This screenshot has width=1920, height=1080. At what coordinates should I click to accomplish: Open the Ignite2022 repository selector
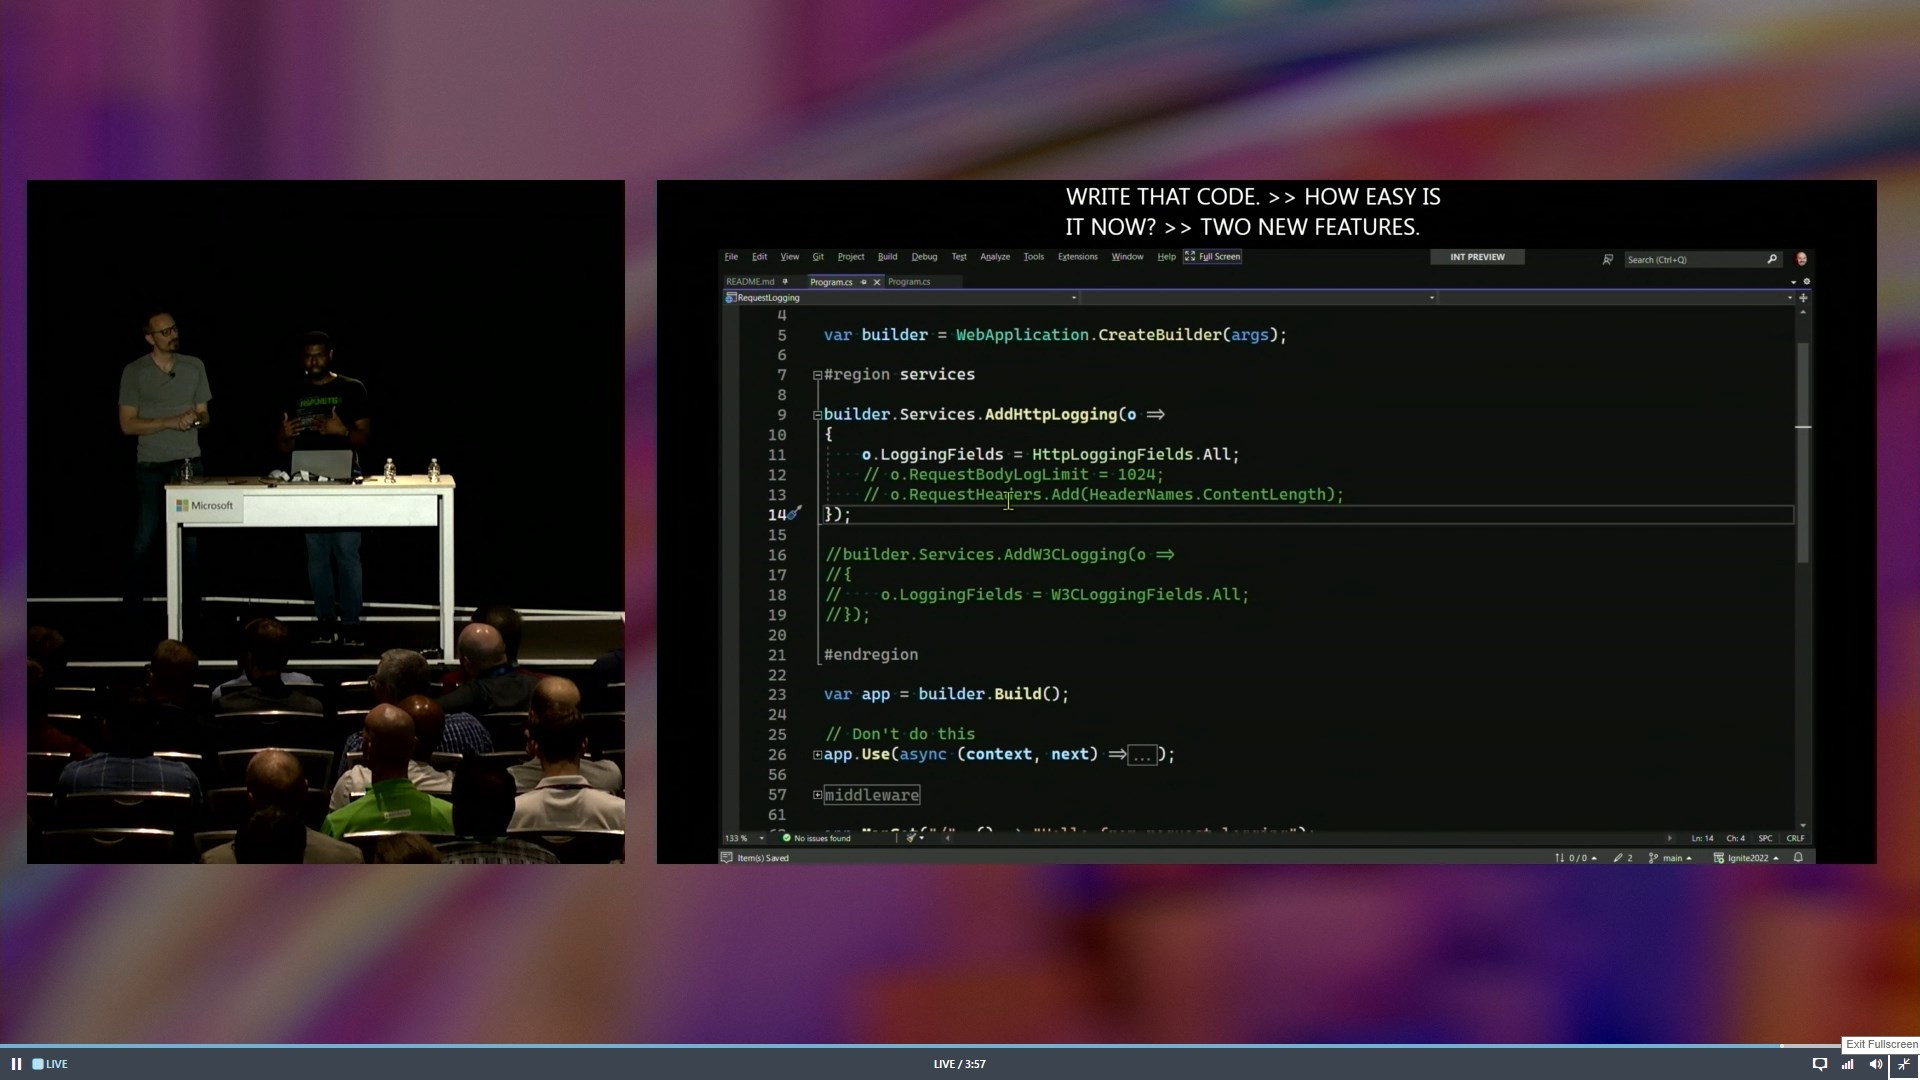pyautogui.click(x=1747, y=858)
